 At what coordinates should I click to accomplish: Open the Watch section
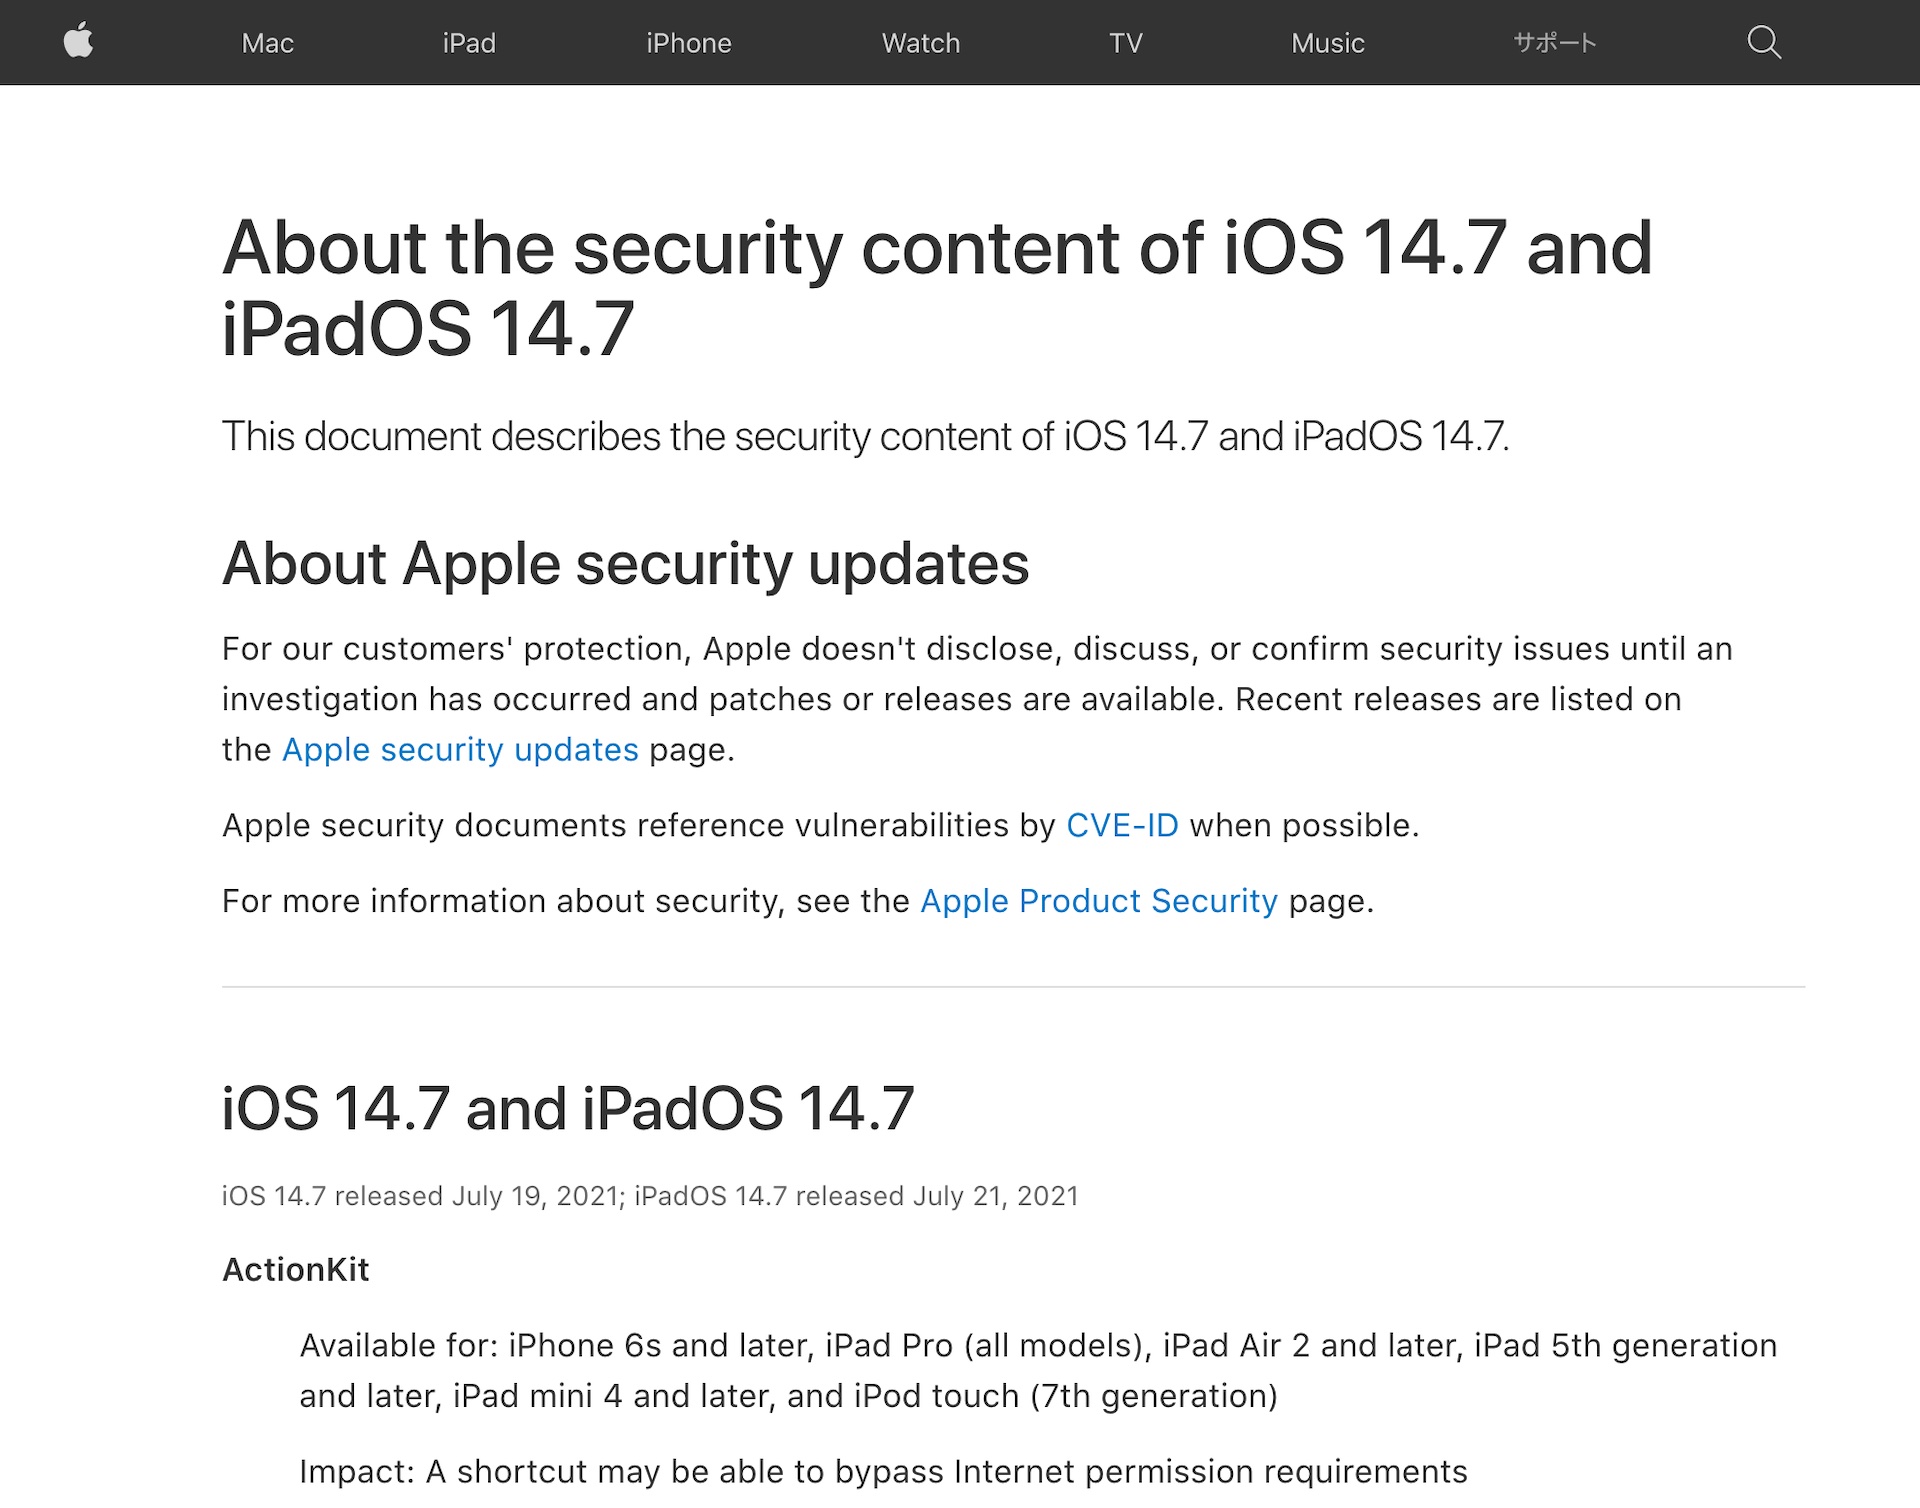[920, 43]
